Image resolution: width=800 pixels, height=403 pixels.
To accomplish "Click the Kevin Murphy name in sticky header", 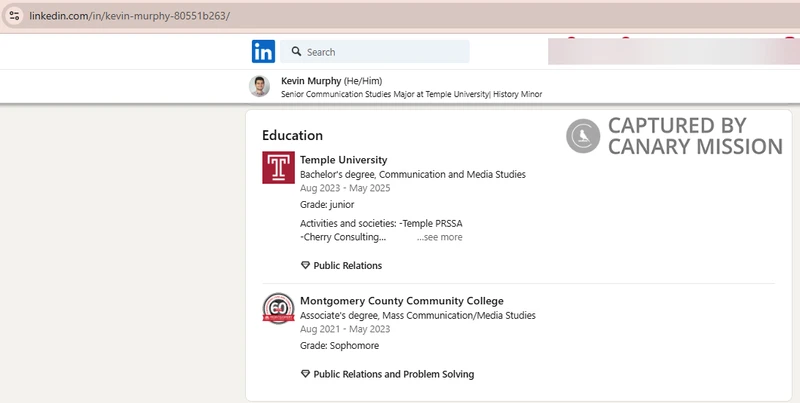I will [311, 81].
